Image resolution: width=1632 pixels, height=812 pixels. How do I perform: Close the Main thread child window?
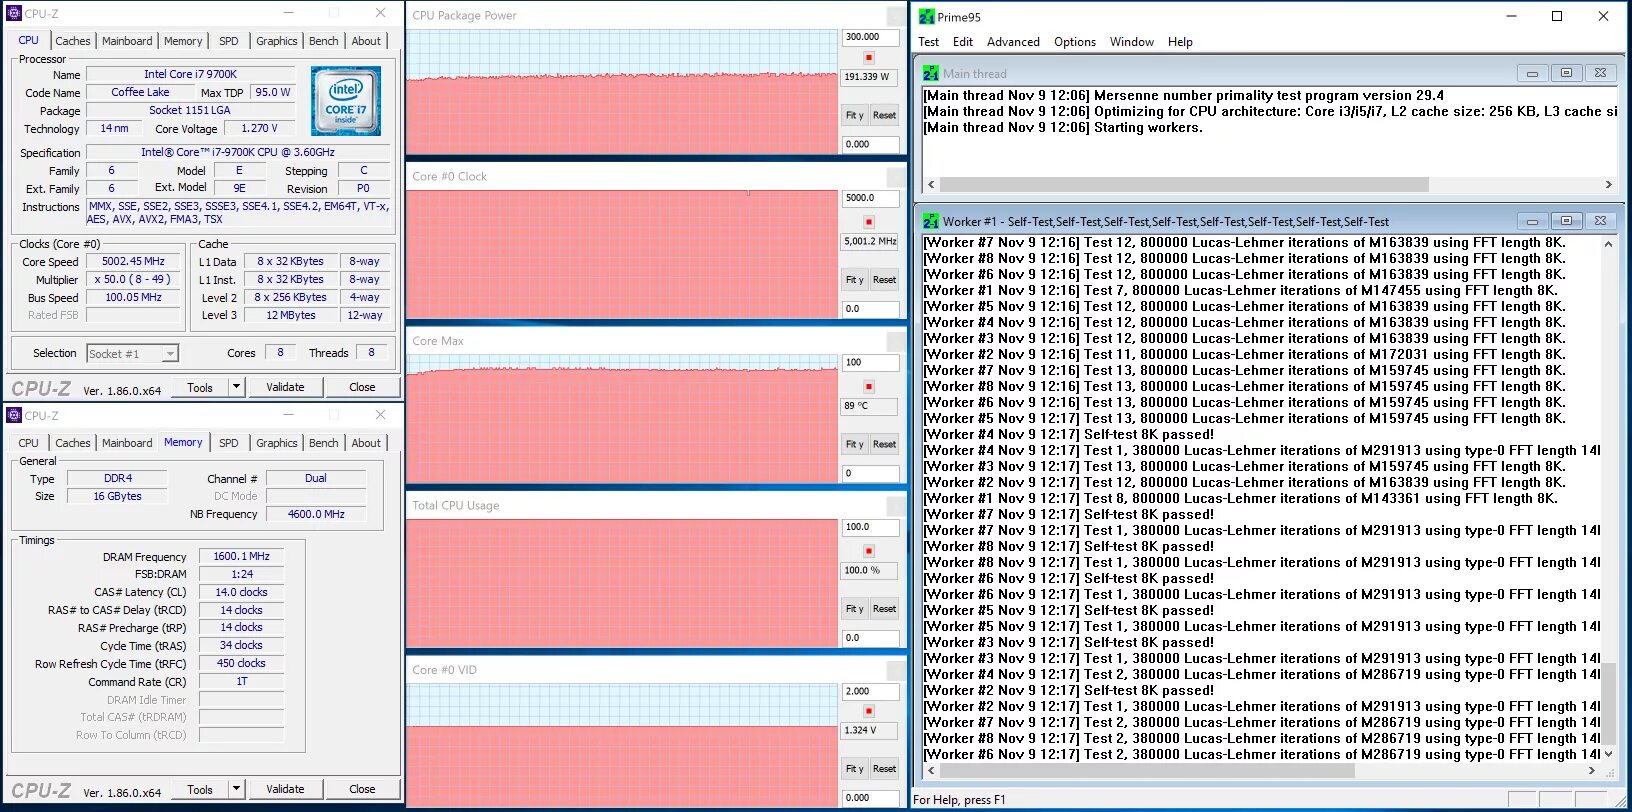tap(1600, 73)
